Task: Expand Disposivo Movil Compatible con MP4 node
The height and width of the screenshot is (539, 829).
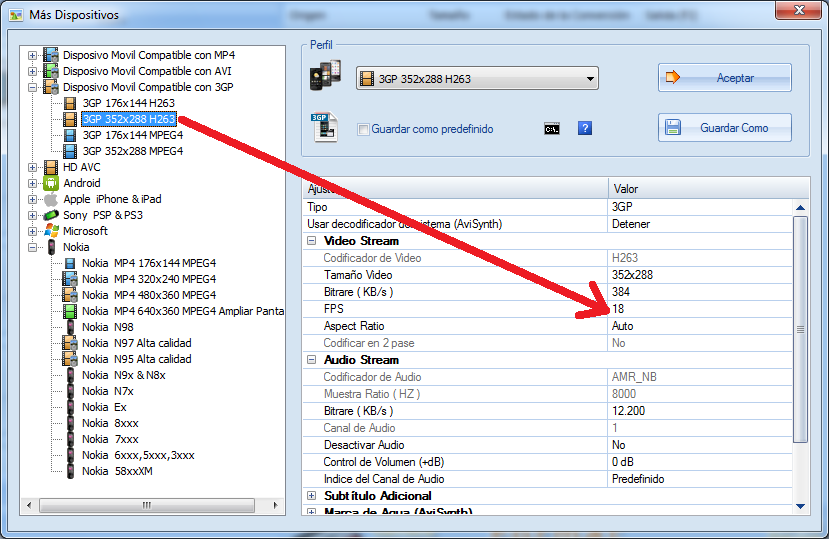Action: [x=32, y=55]
